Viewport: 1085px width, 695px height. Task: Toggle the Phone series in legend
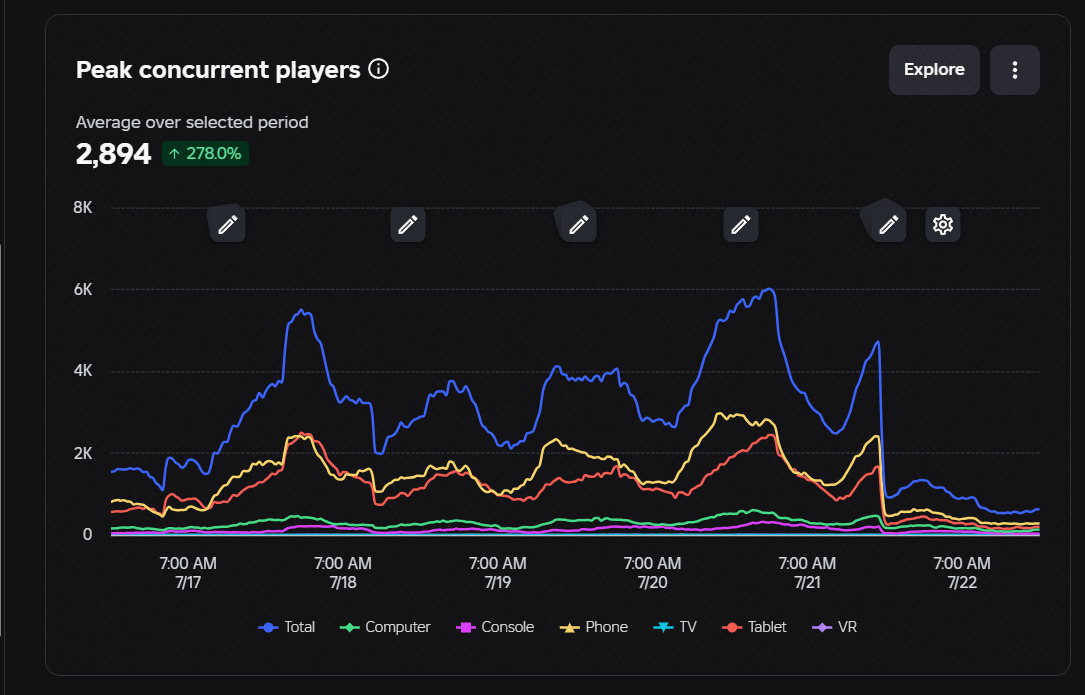pyautogui.click(x=594, y=627)
